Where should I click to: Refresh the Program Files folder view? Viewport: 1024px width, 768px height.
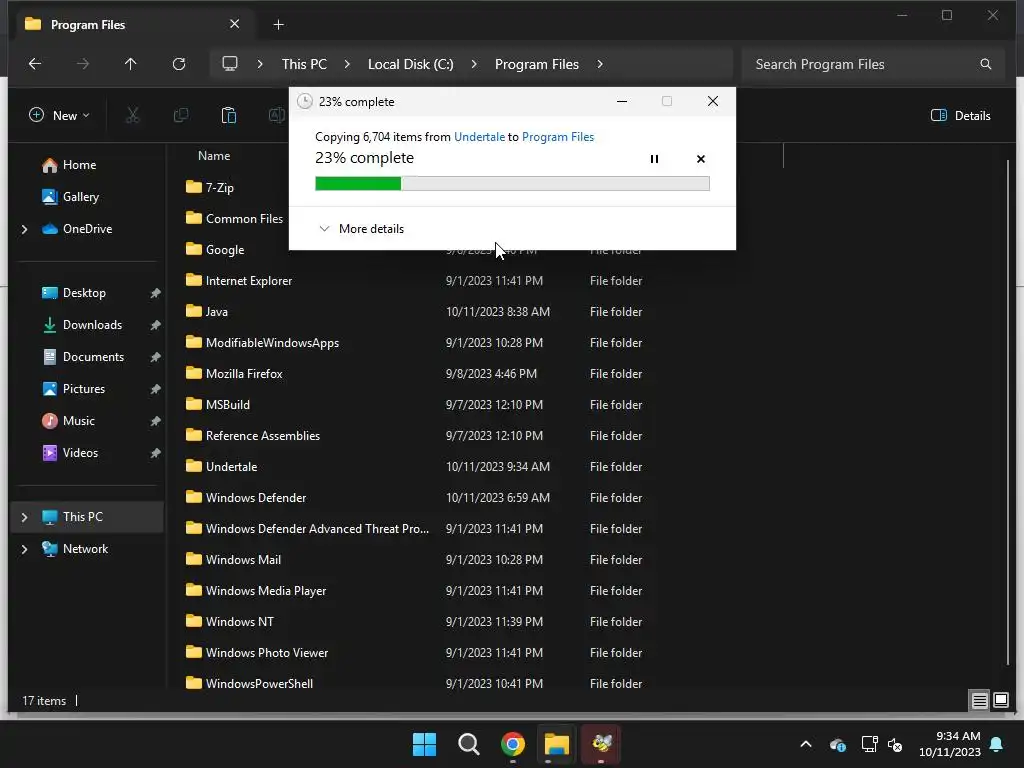179,64
